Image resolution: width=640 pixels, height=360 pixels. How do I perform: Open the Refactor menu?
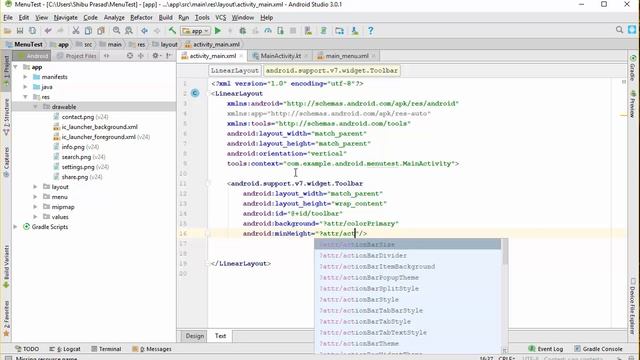click(141, 18)
